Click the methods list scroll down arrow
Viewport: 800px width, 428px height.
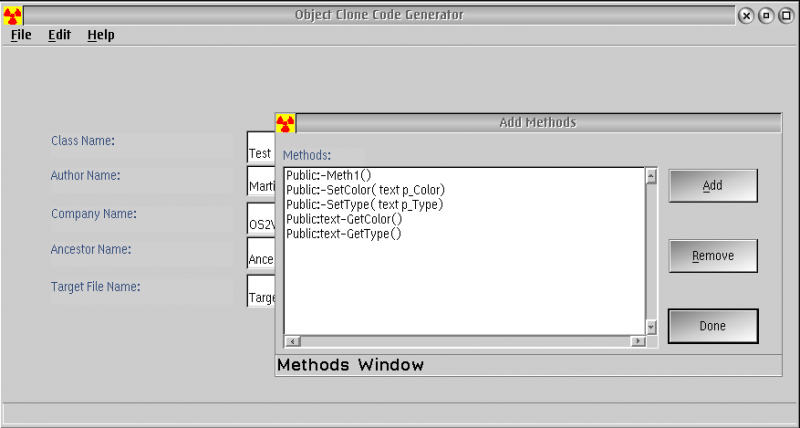point(651,327)
